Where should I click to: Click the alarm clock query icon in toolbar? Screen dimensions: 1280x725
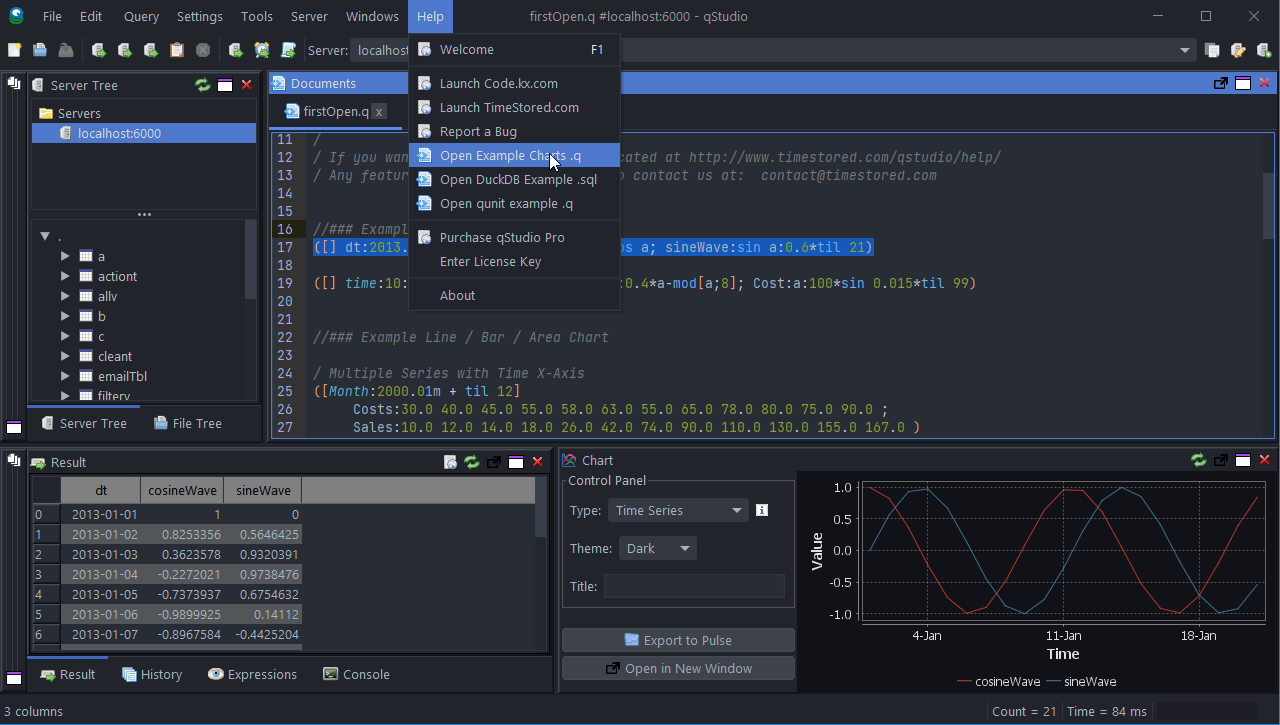(262, 50)
